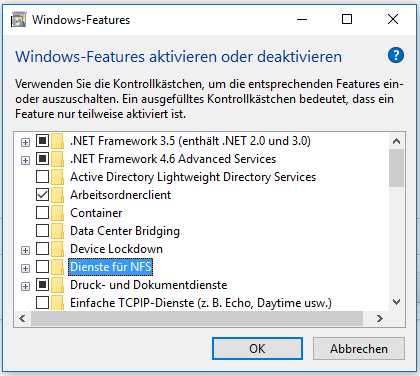
Task: Click folder icon of Active Directory Lightweight Services
Action: coord(57,177)
